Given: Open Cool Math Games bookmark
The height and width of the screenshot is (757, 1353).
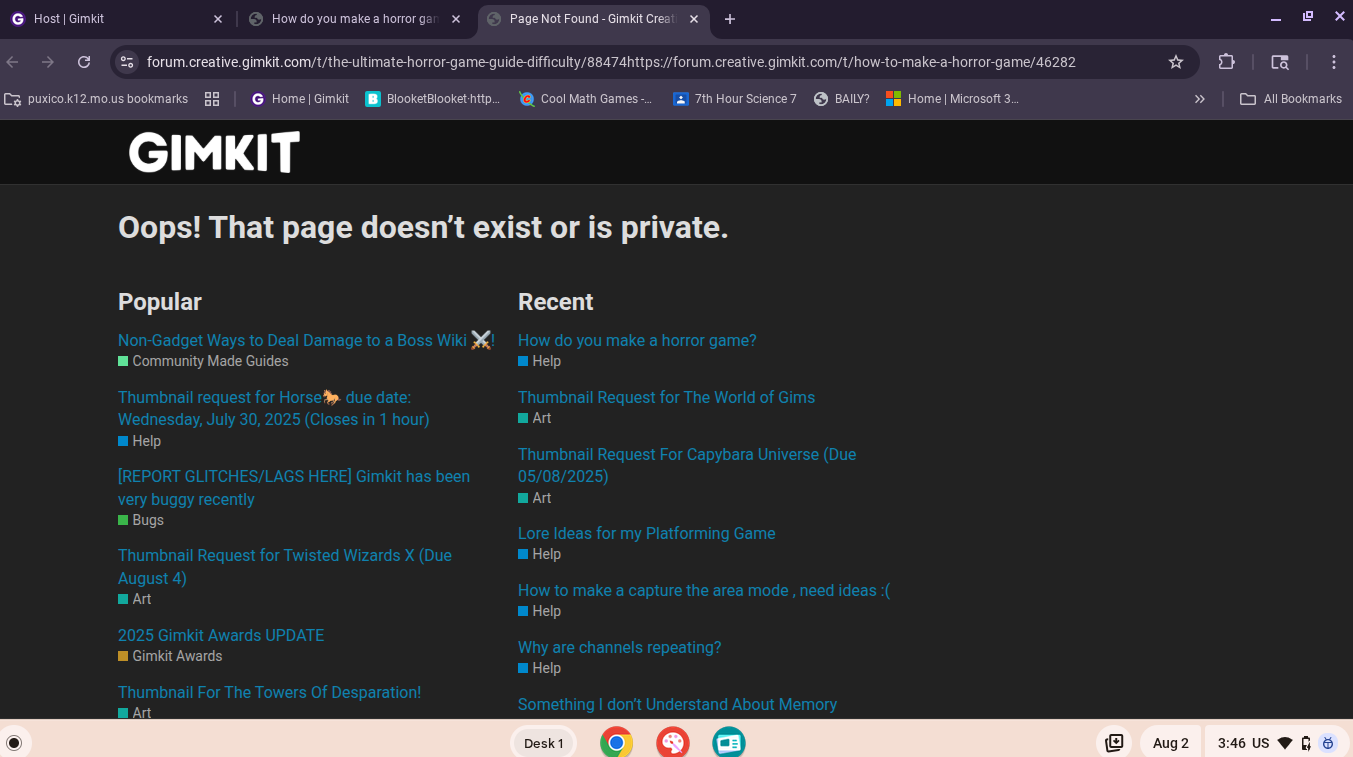Looking at the screenshot, I should click(586, 99).
